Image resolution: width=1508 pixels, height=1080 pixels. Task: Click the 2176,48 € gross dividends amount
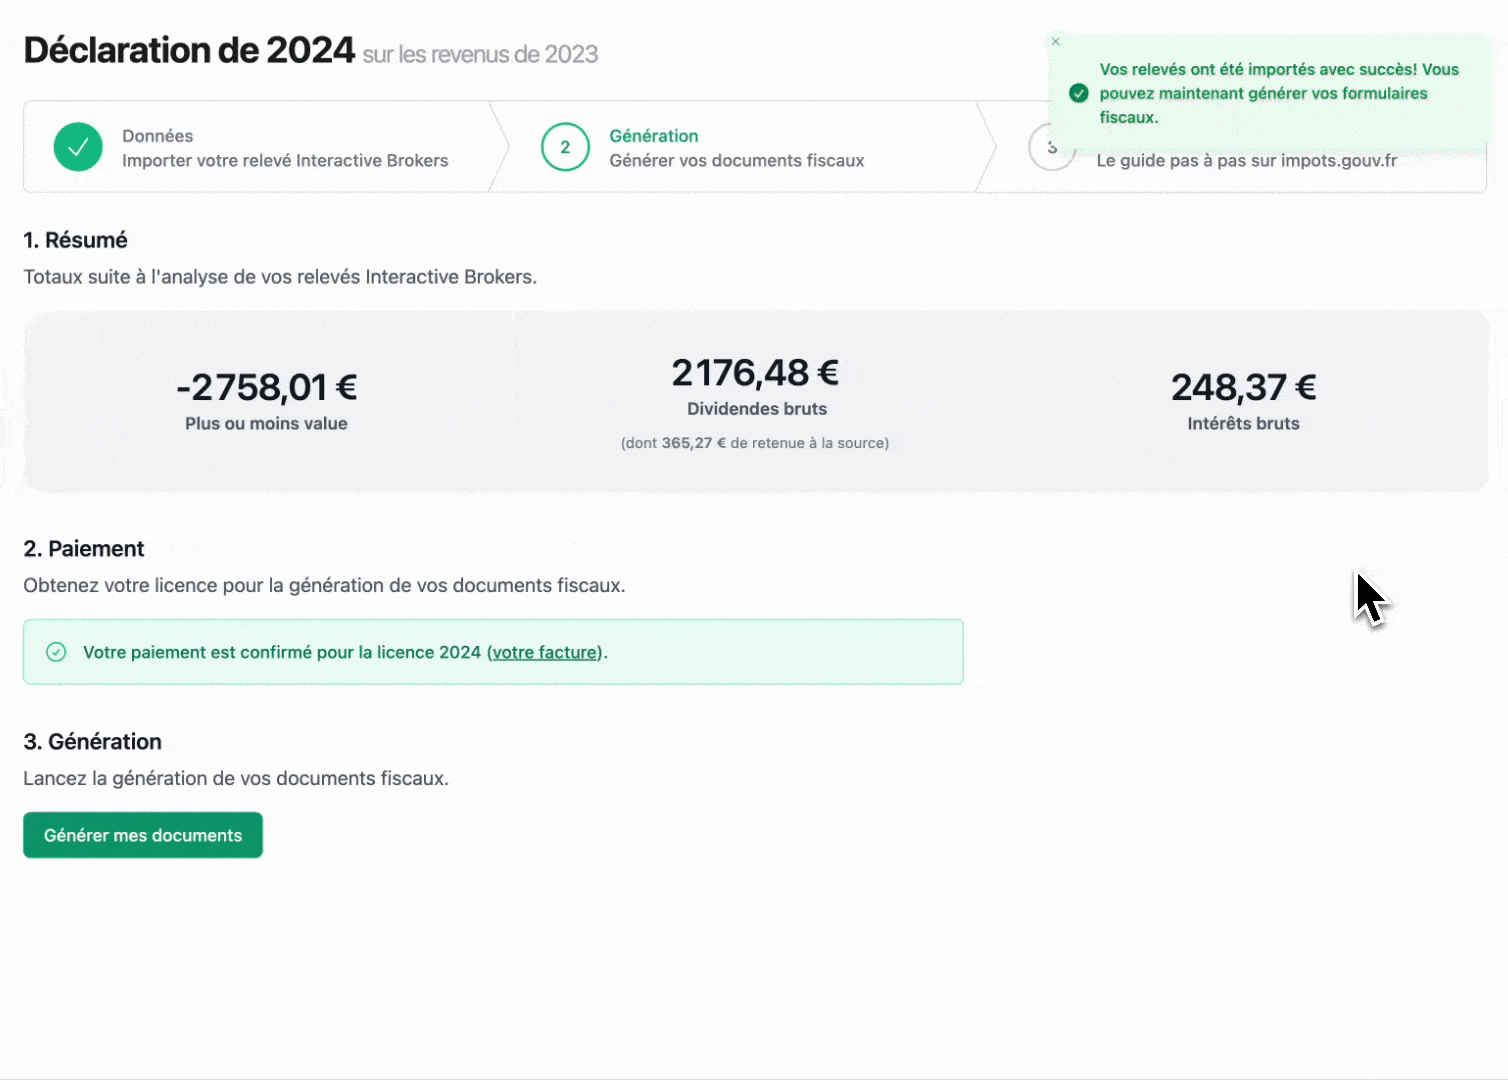[755, 373]
